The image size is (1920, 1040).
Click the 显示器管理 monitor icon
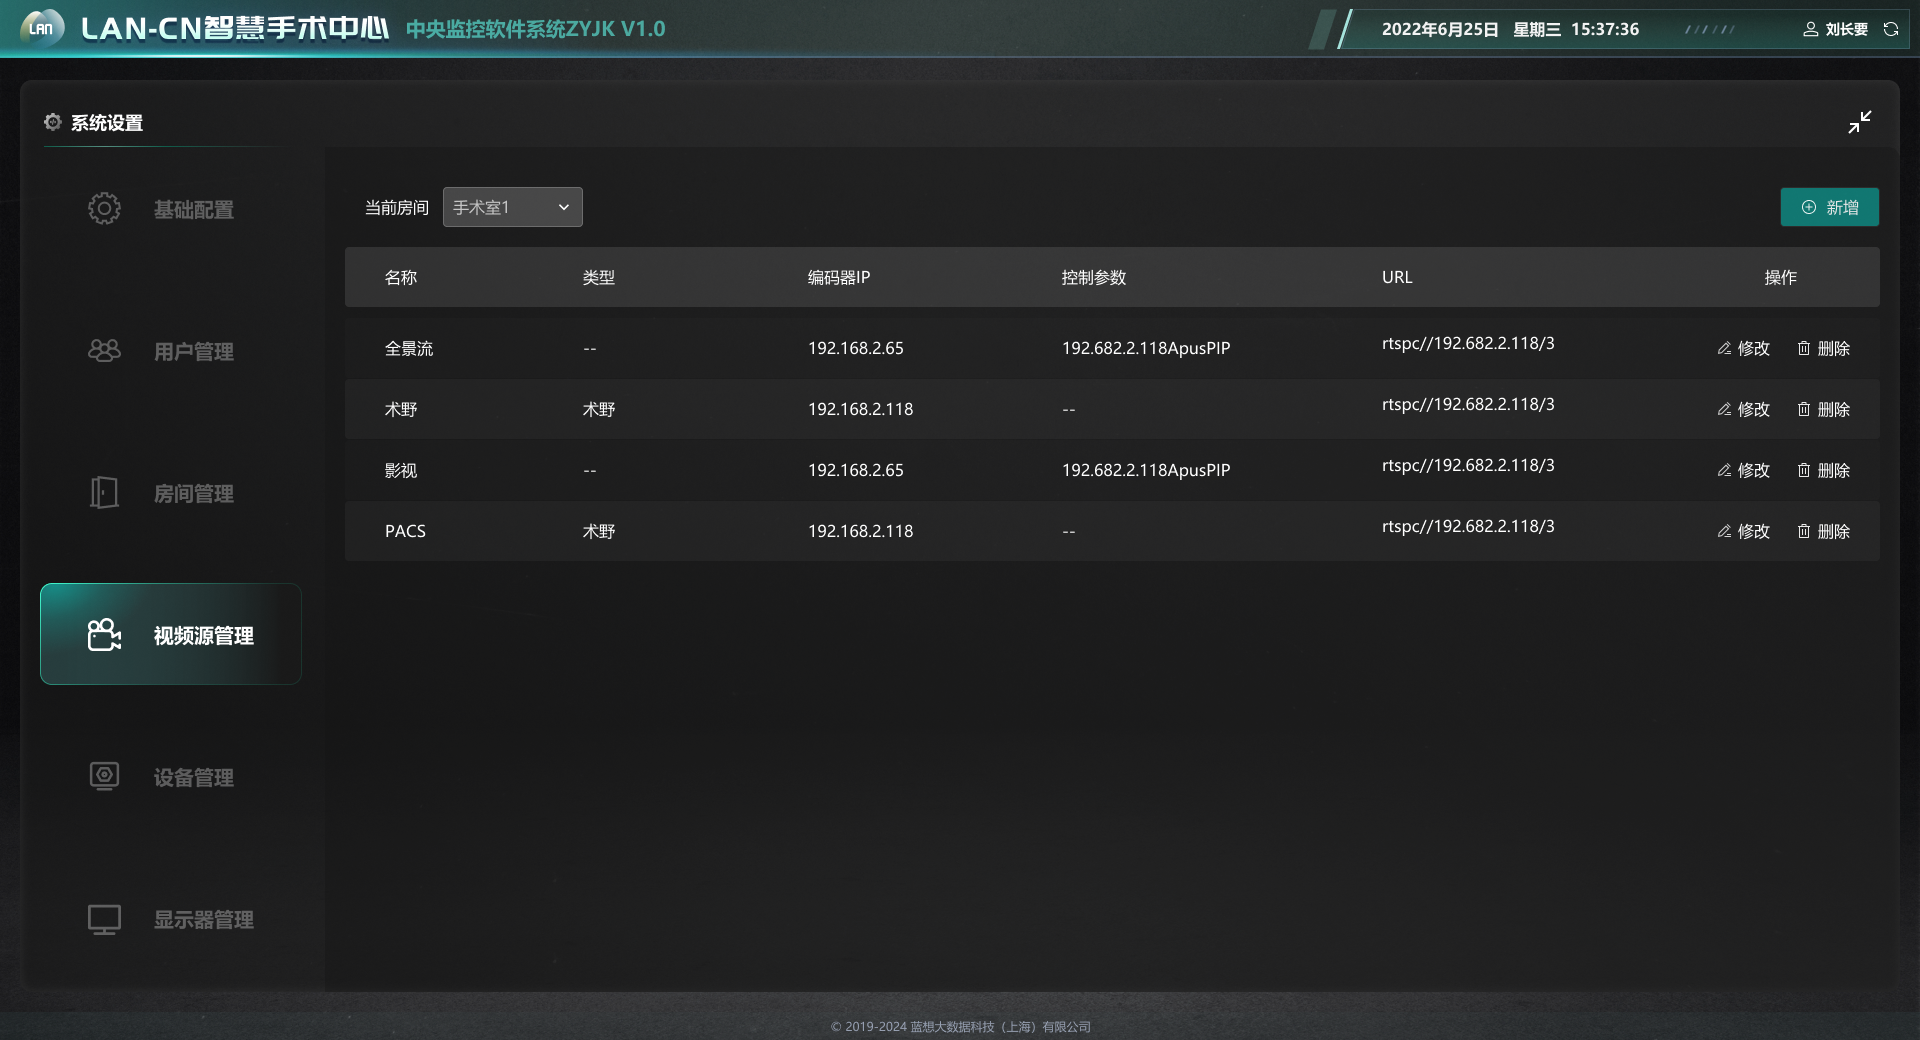(x=104, y=919)
